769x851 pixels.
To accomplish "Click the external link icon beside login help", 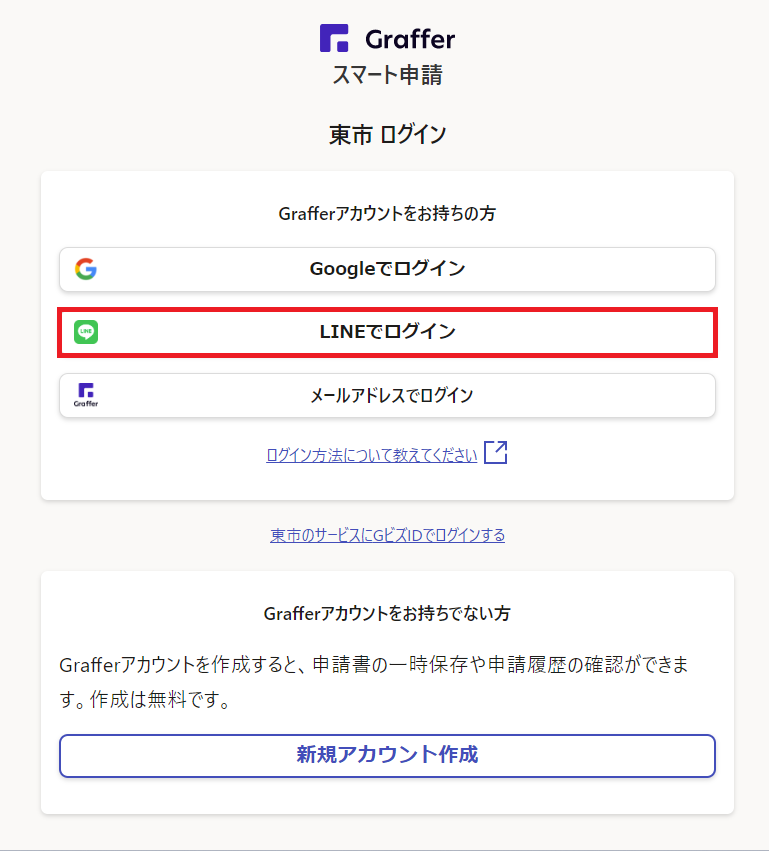I will pyautogui.click(x=496, y=453).
